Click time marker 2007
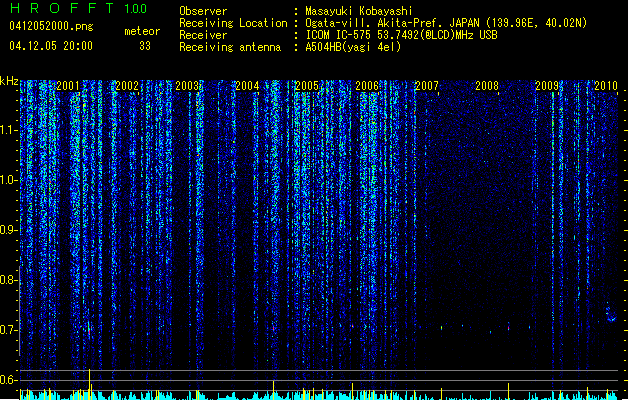629x400 pixels. coord(427,86)
